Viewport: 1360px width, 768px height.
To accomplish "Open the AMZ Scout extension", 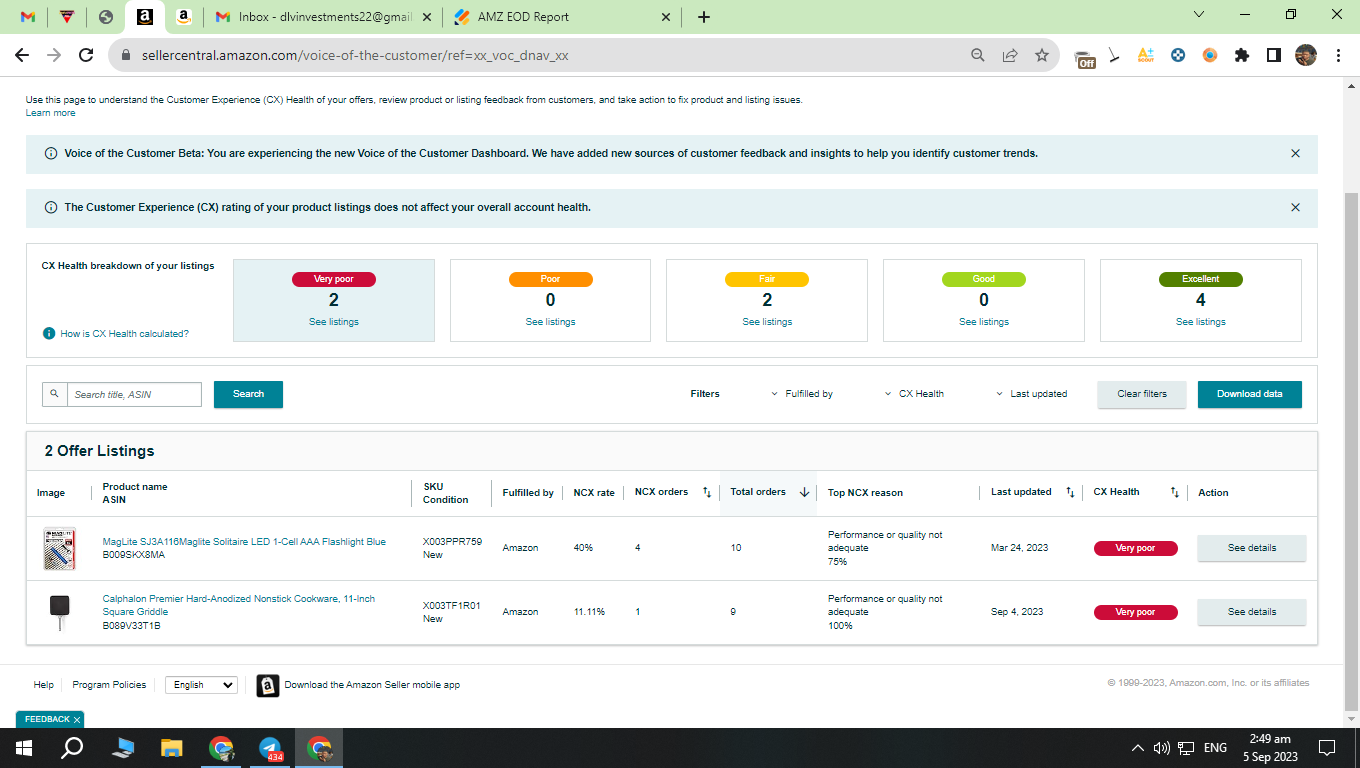I will coord(1146,56).
